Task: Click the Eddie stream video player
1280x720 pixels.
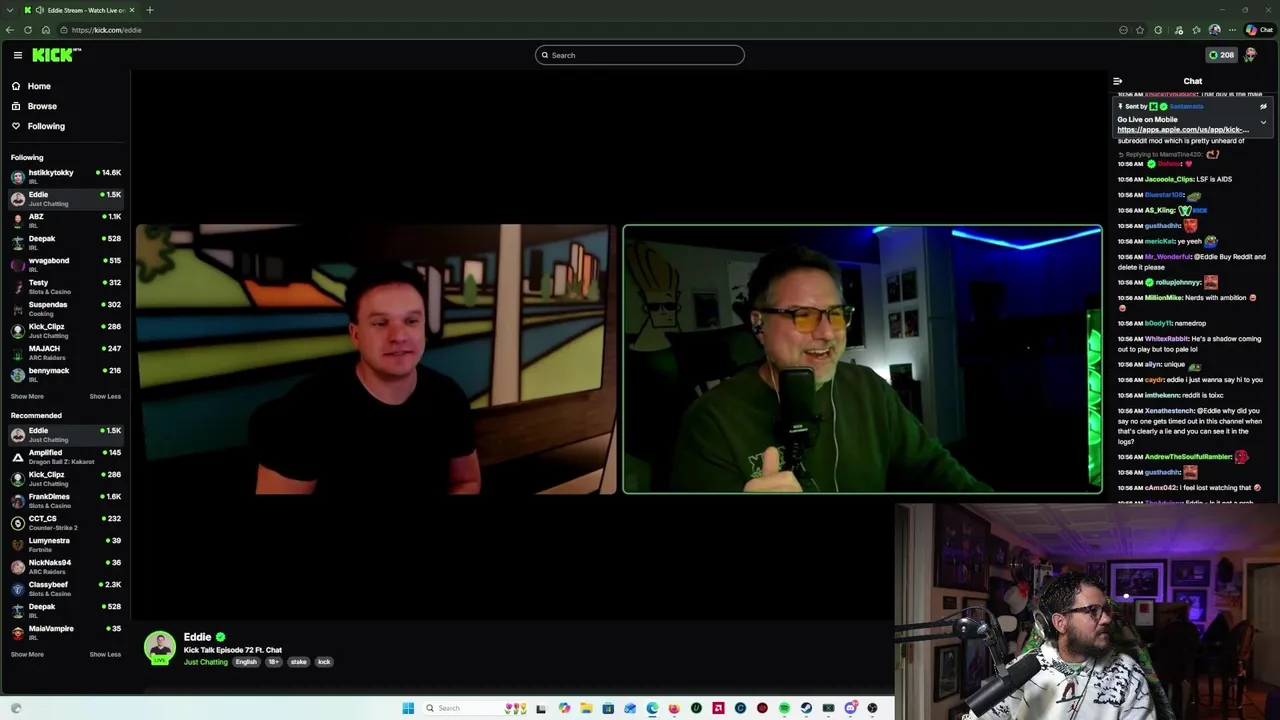Action: tap(620, 345)
